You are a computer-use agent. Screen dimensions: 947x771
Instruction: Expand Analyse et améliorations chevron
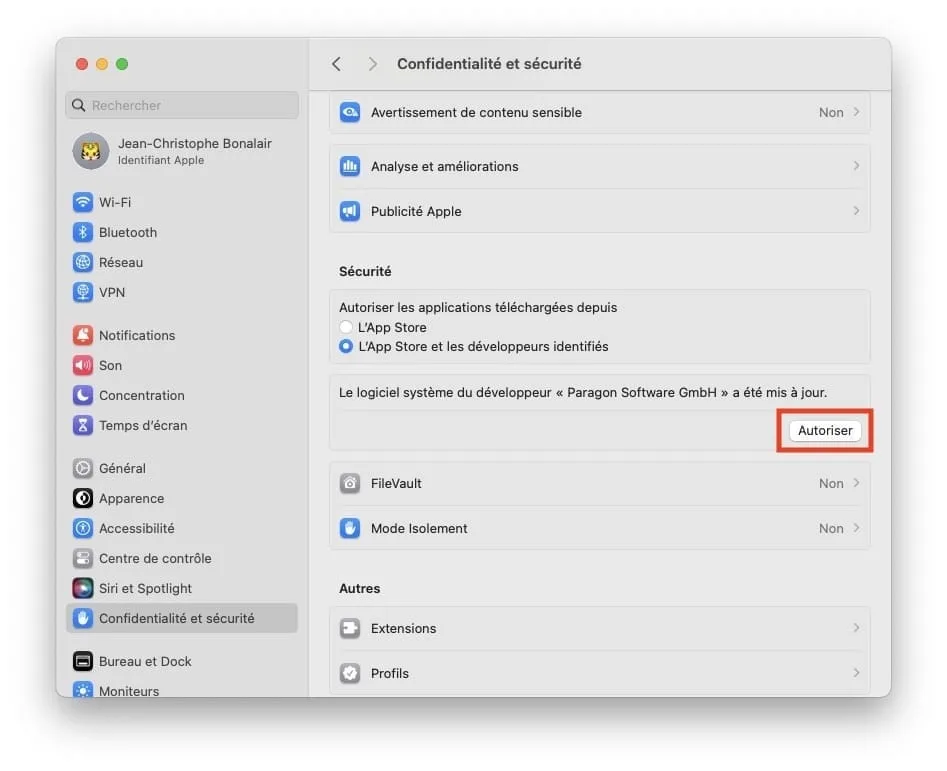[x=856, y=166]
